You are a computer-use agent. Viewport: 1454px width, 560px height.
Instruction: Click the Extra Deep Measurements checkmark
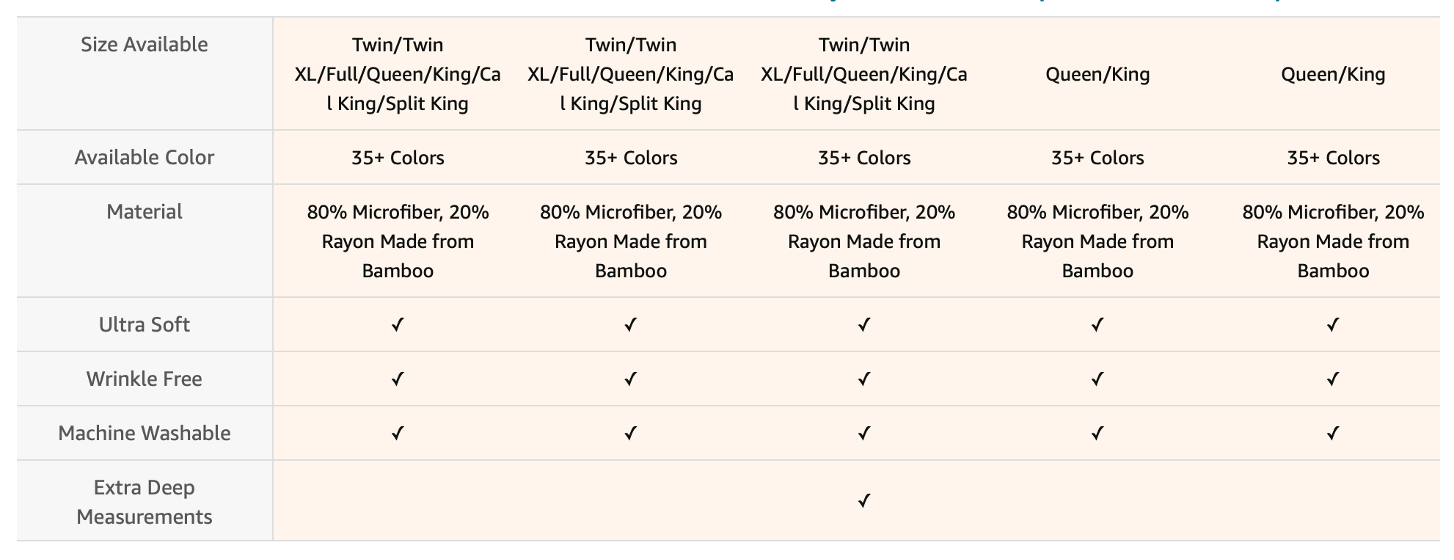point(864,501)
